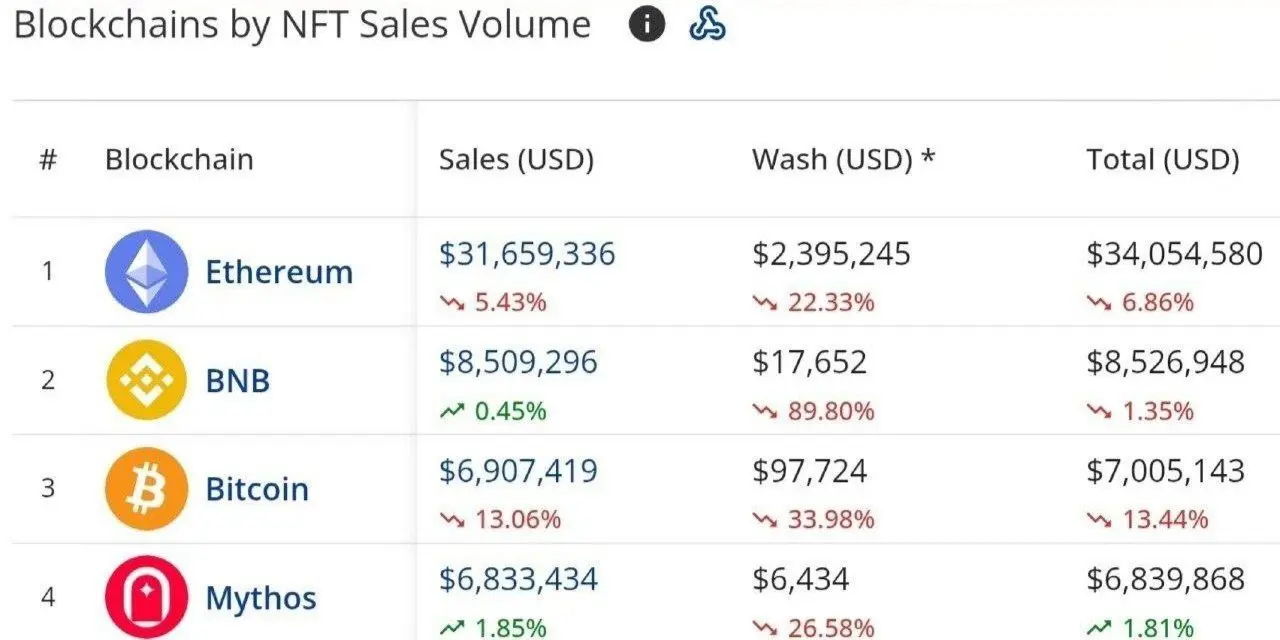Click the blue webhook icon beside the title
The height and width of the screenshot is (640, 1280).
pyautogui.click(x=707, y=25)
